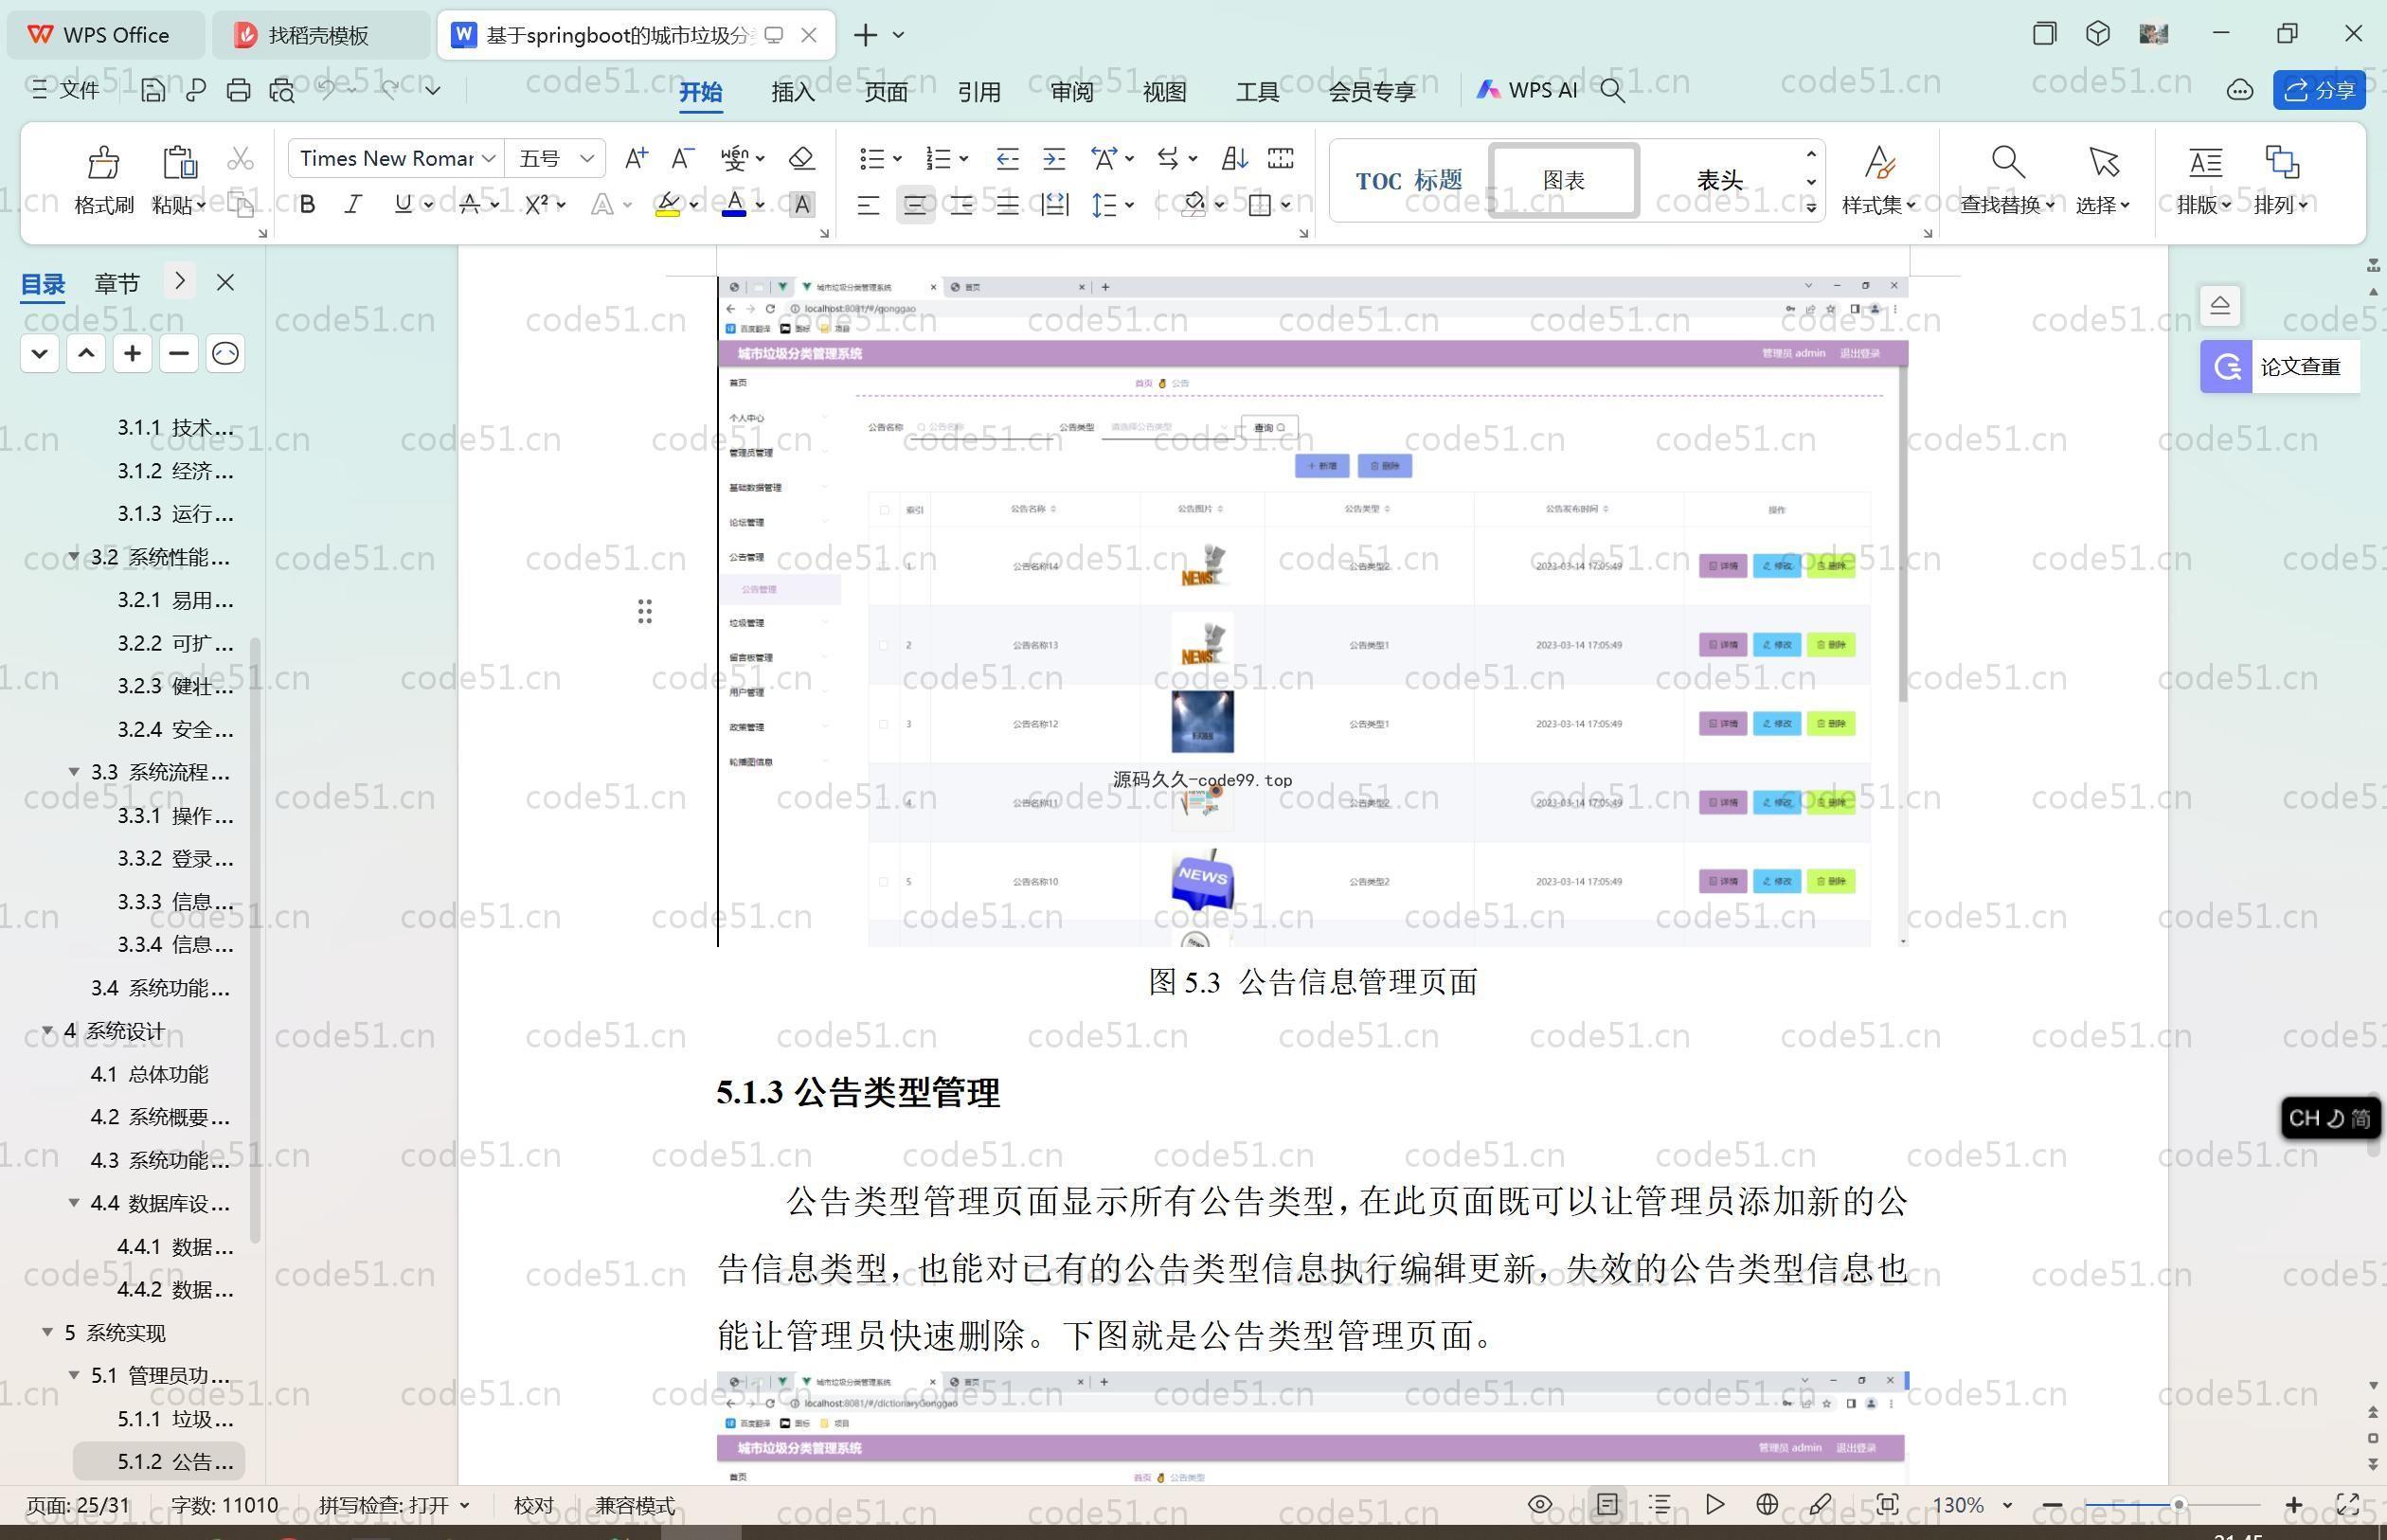Image resolution: width=2387 pixels, height=1540 pixels.
Task: Open the 引用 ribbon tab
Action: 979,91
